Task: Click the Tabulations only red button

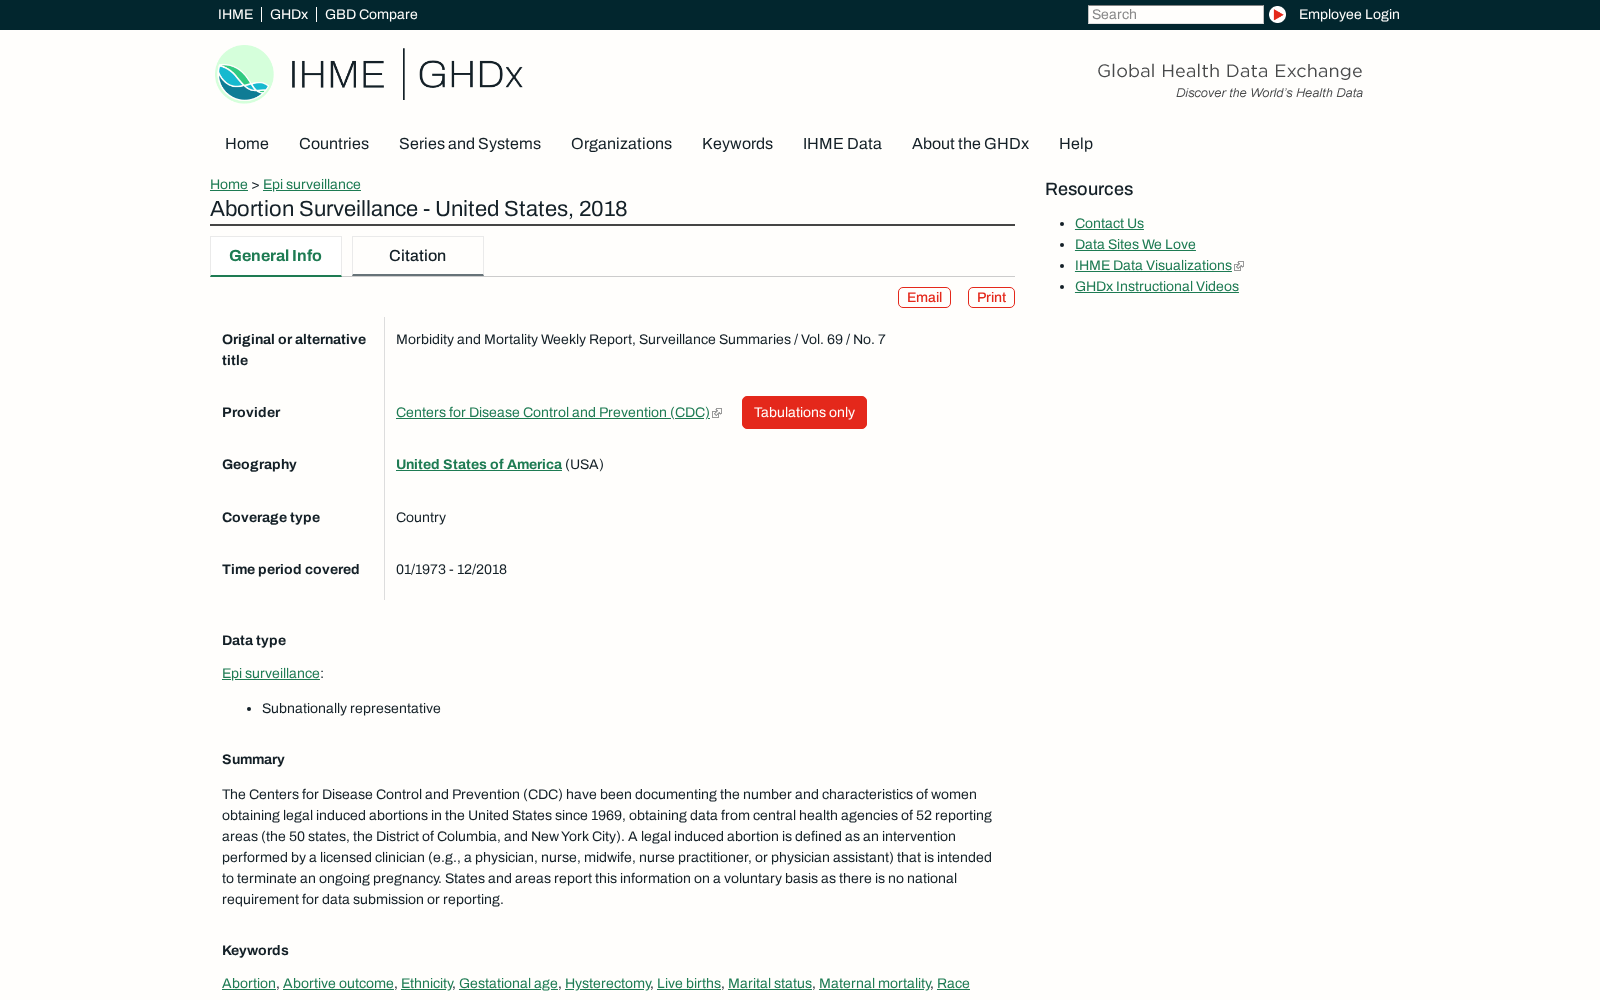Action: click(x=804, y=413)
